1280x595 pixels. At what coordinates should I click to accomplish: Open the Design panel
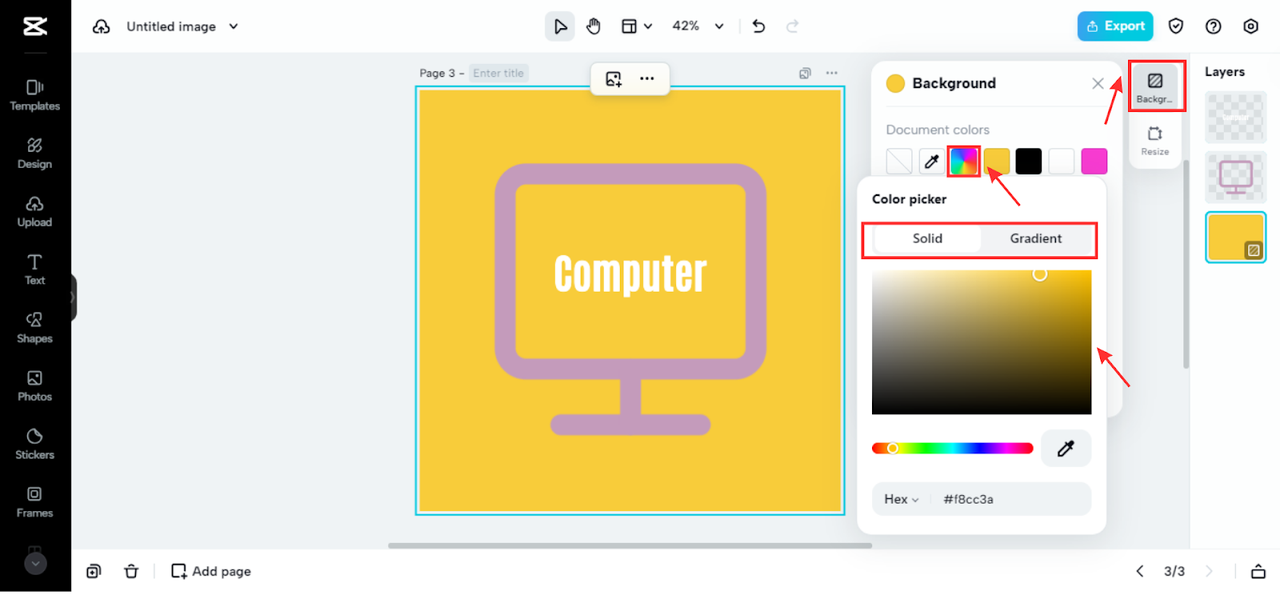[x=35, y=153]
